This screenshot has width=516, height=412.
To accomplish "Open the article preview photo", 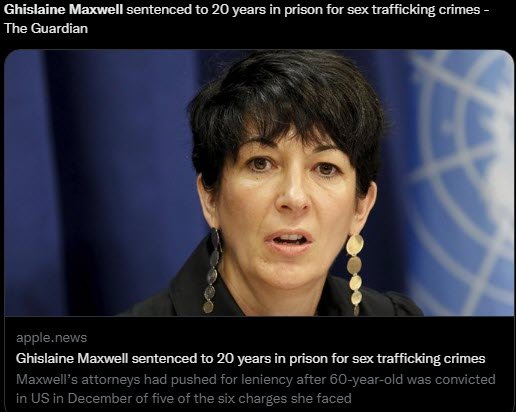I will (x=259, y=183).
